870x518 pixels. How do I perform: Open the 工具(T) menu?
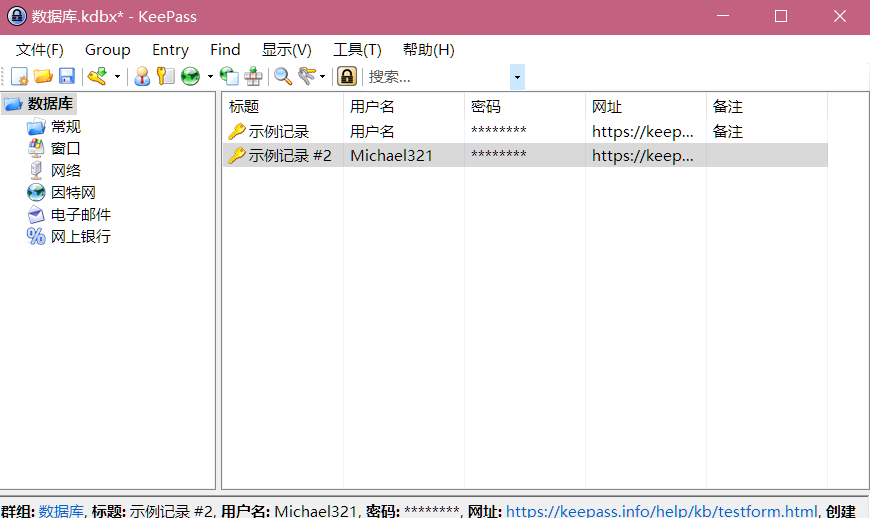point(357,50)
